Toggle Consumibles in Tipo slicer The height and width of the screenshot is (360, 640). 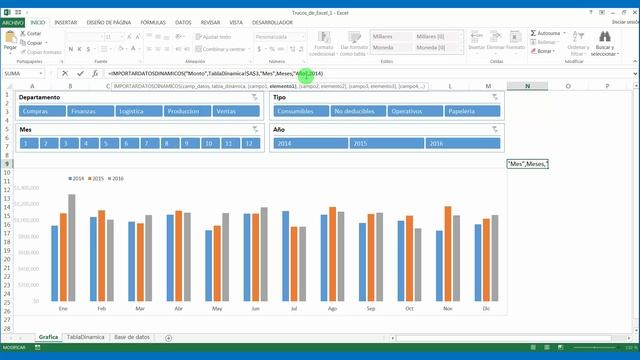coord(301,111)
